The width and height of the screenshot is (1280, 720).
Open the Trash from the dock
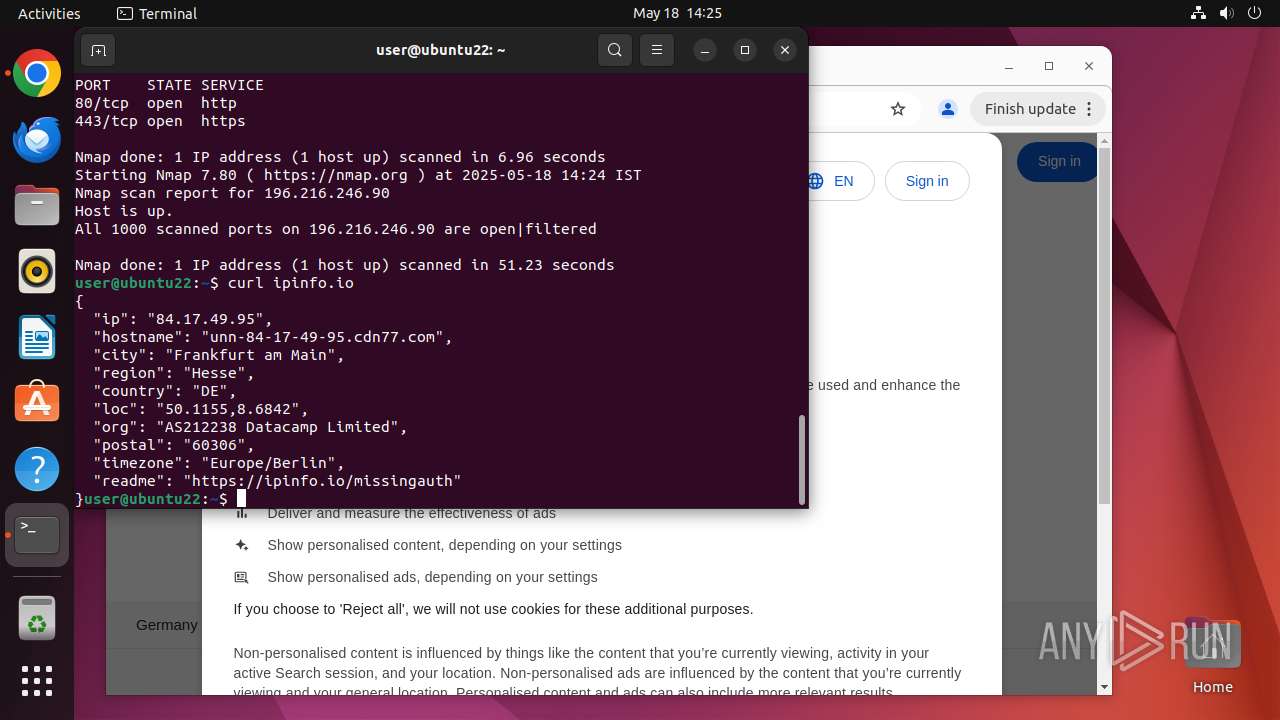click(x=37, y=616)
